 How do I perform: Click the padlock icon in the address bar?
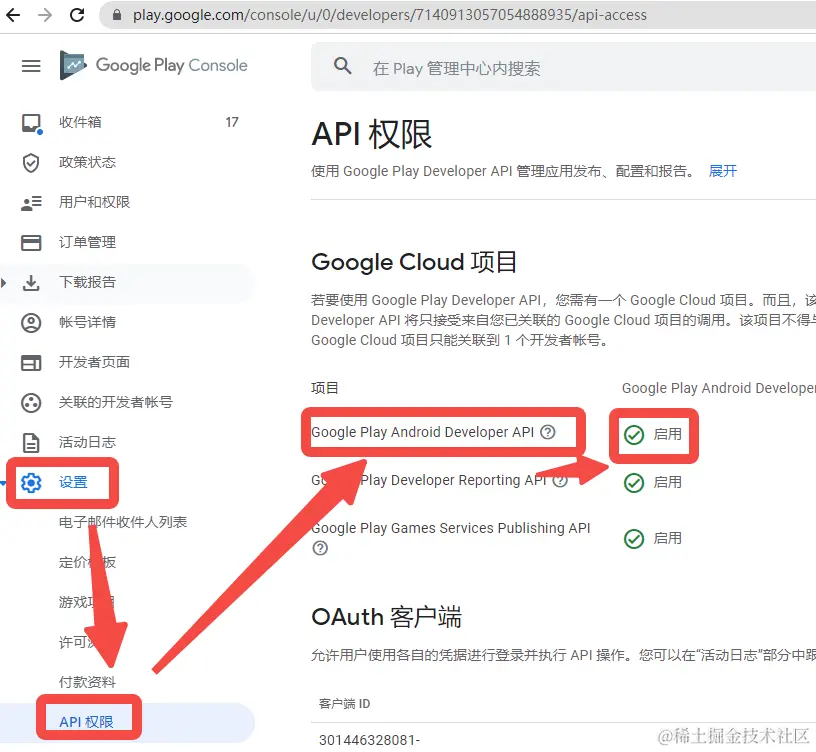(117, 15)
